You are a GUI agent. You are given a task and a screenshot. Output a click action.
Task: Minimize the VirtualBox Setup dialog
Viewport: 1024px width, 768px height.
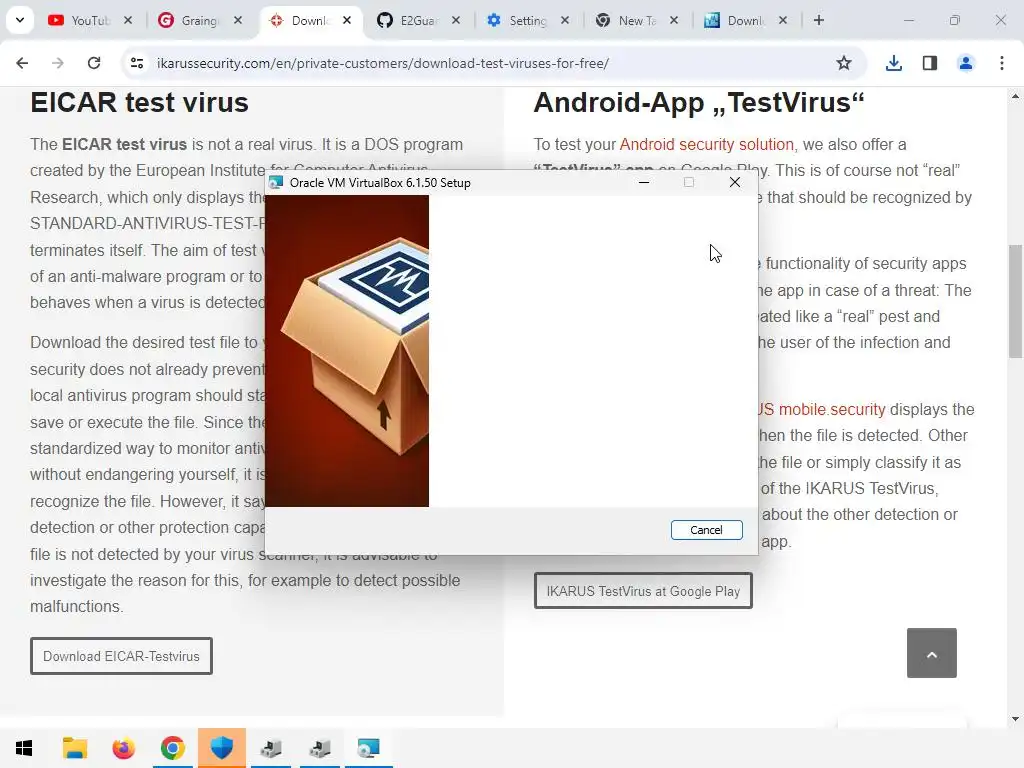coord(644,182)
